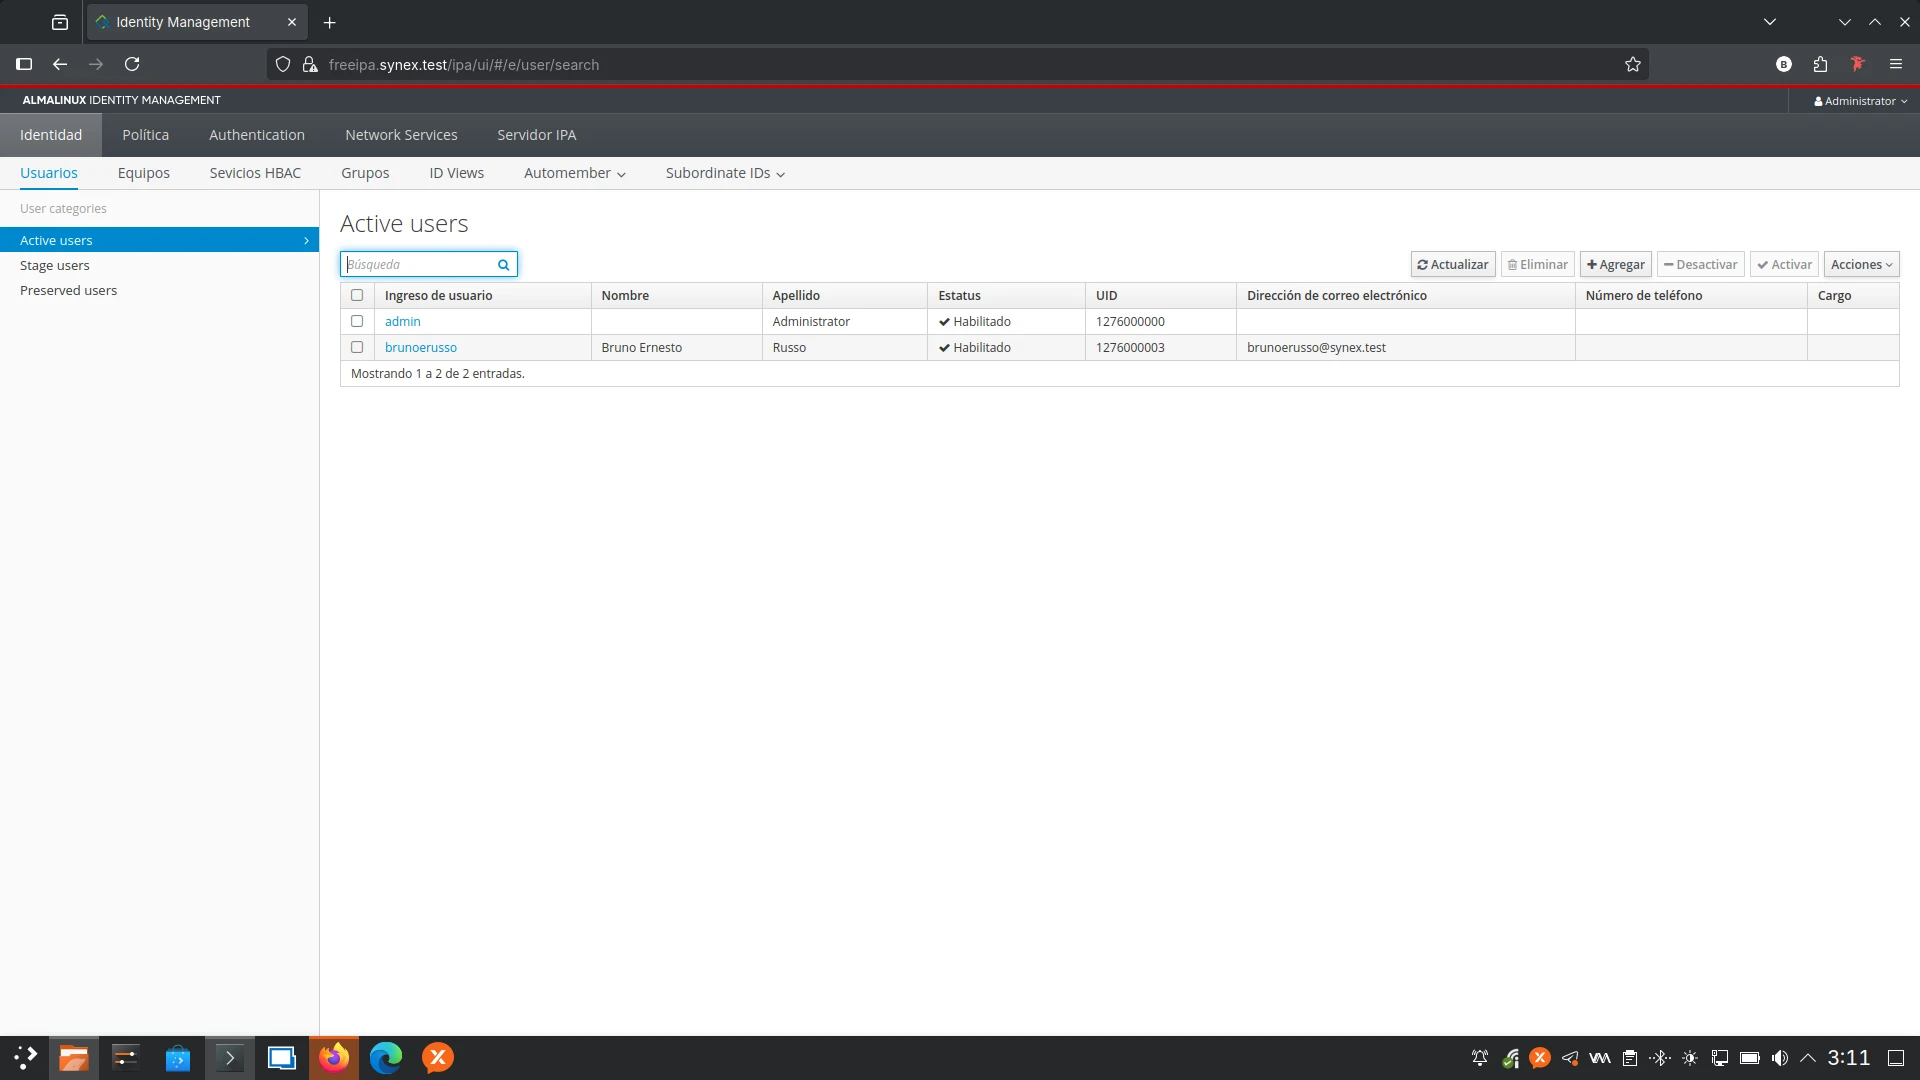Image resolution: width=1920 pixels, height=1080 pixels.
Task: Click the Actualizar refresh button
Action: point(1452,265)
